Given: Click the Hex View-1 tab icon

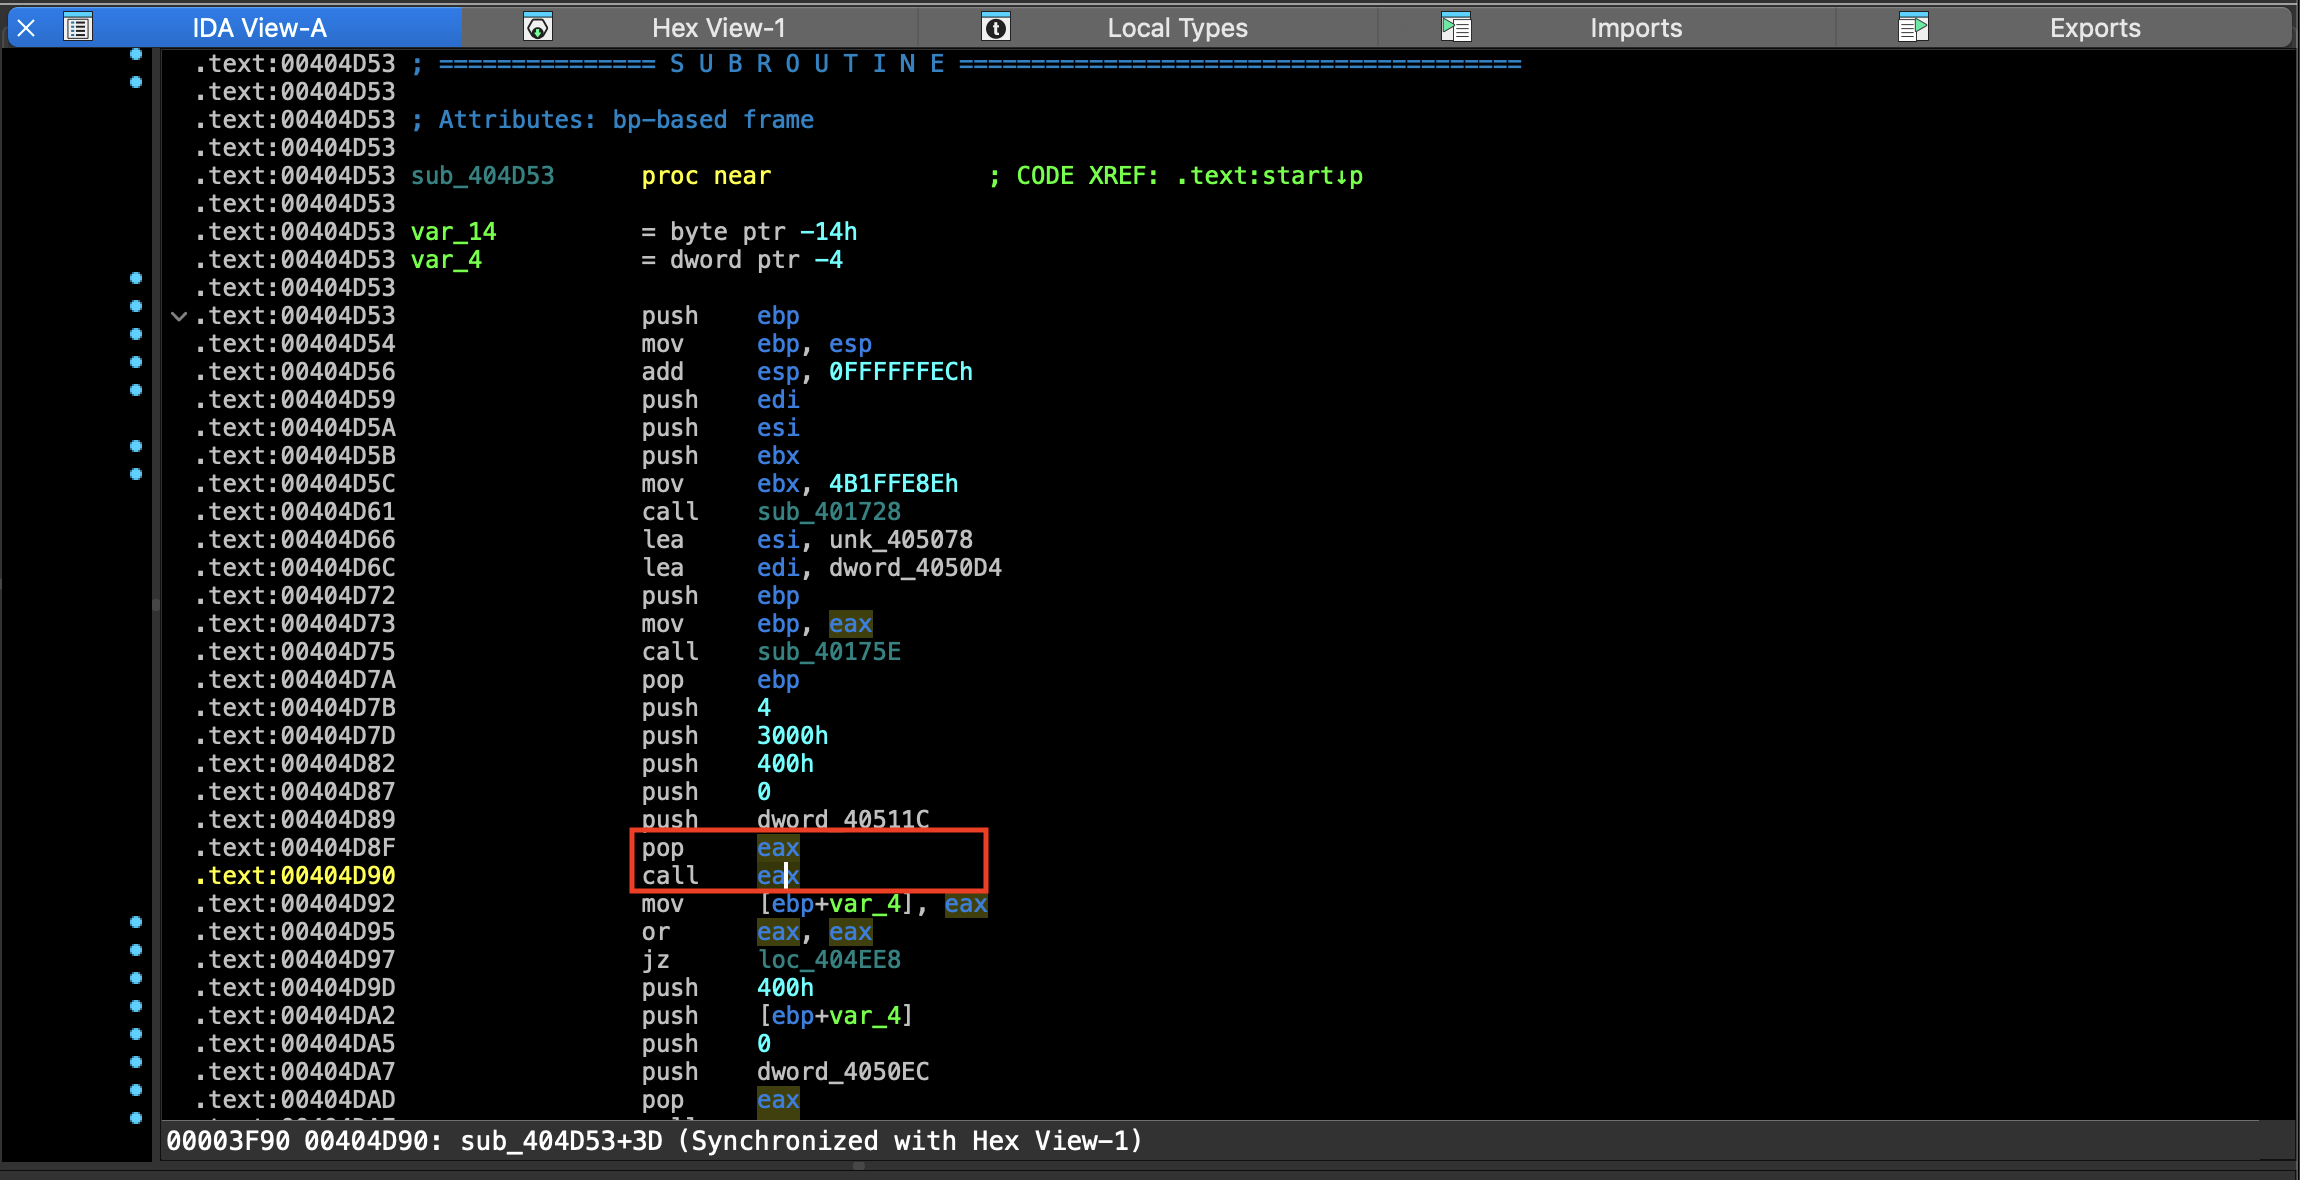Looking at the screenshot, I should coord(538,28).
